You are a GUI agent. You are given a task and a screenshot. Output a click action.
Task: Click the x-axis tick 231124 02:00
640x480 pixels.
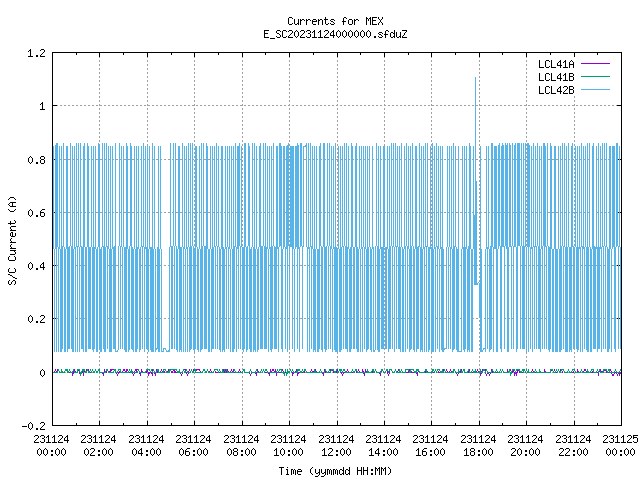click(98, 446)
